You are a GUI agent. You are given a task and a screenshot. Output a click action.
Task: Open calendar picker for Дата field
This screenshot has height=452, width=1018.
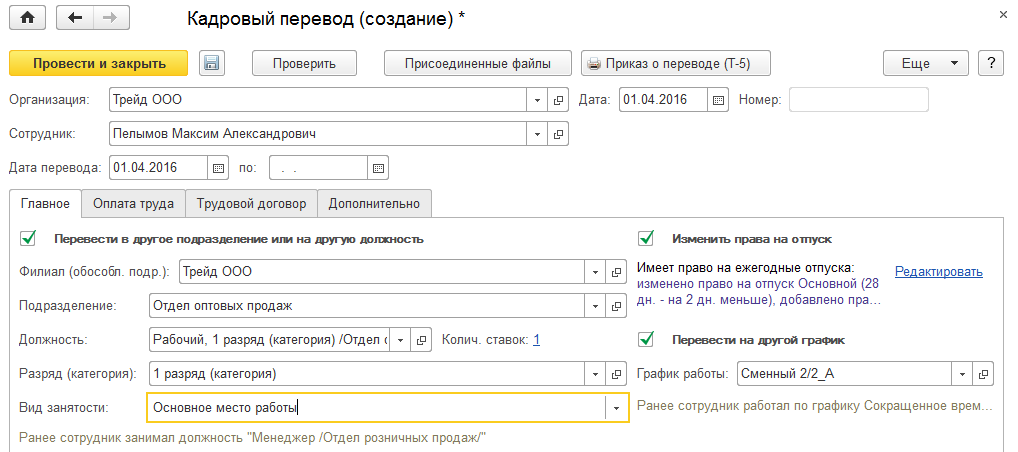tap(718, 100)
